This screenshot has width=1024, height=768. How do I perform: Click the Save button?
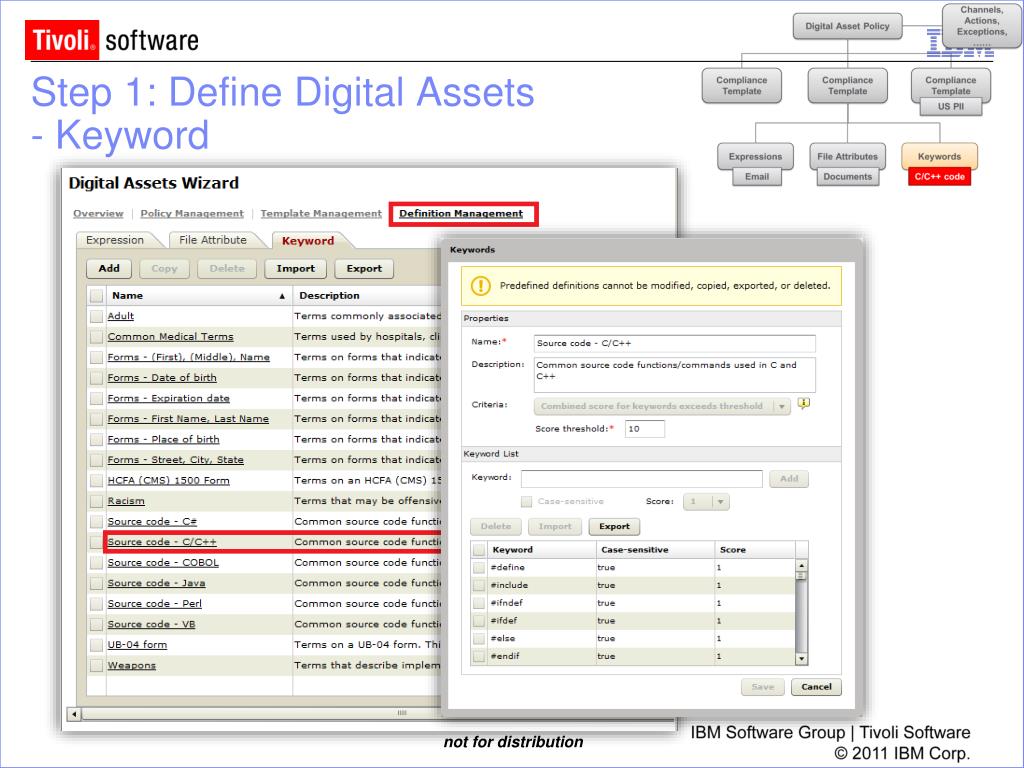tap(763, 687)
